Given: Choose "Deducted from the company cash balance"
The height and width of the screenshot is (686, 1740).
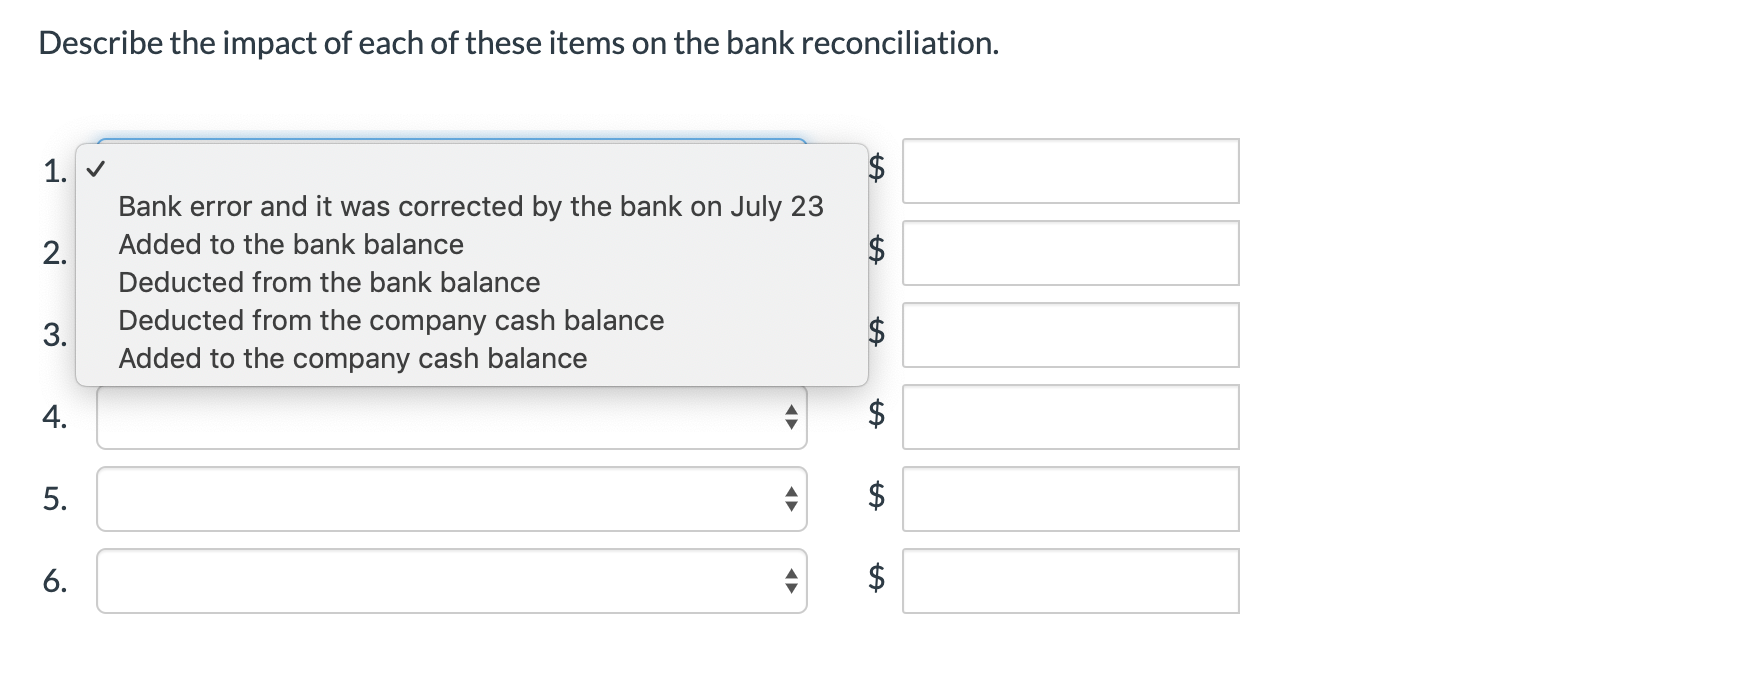Looking at the screenshot, I should click(x=390, y=320).
